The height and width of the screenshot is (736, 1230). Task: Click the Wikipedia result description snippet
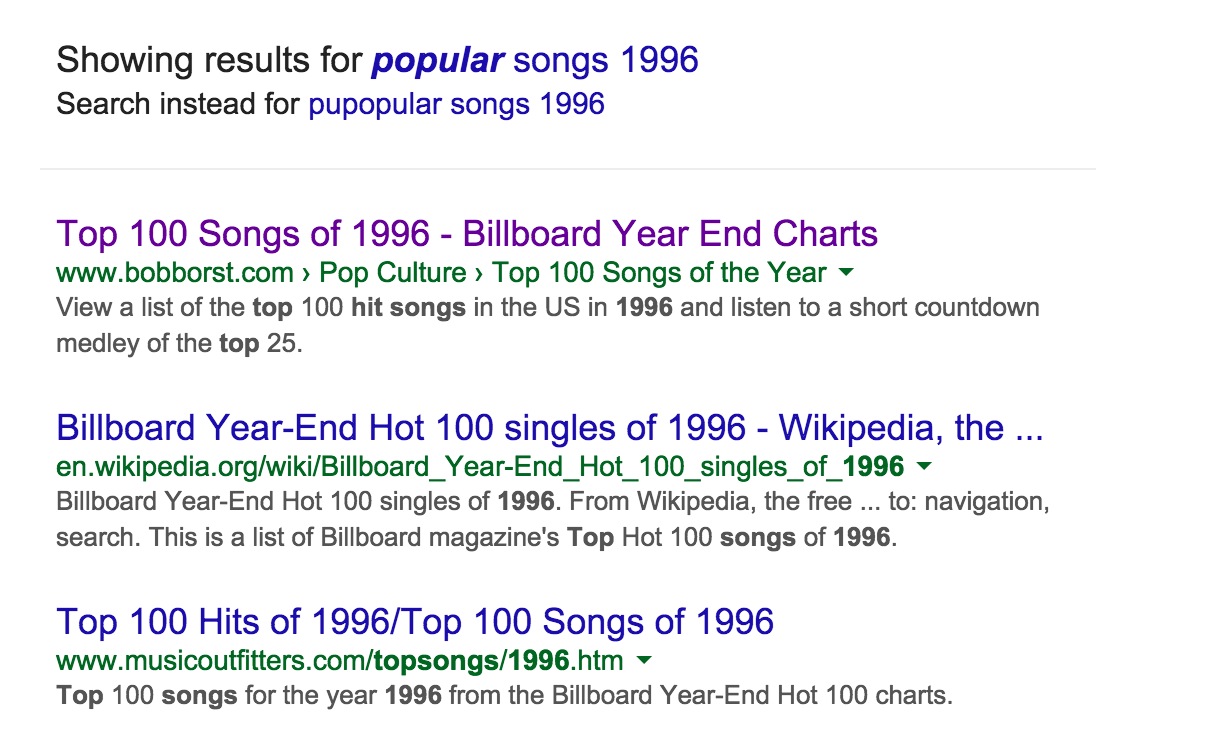click(552, 519)
